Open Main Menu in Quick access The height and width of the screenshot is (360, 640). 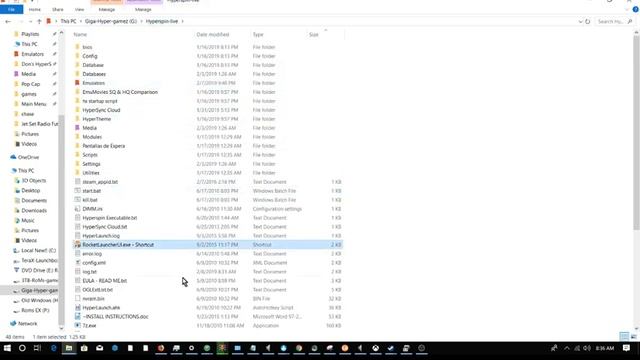click(33, 104)
